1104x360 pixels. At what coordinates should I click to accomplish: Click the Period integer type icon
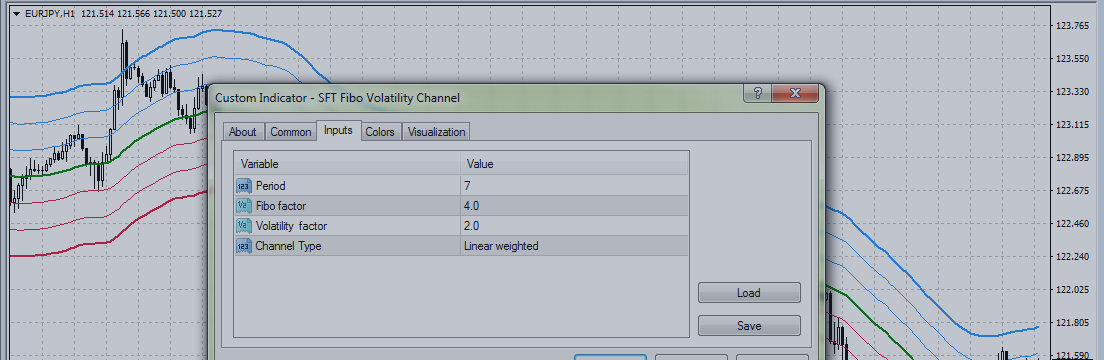coord(244,186)
